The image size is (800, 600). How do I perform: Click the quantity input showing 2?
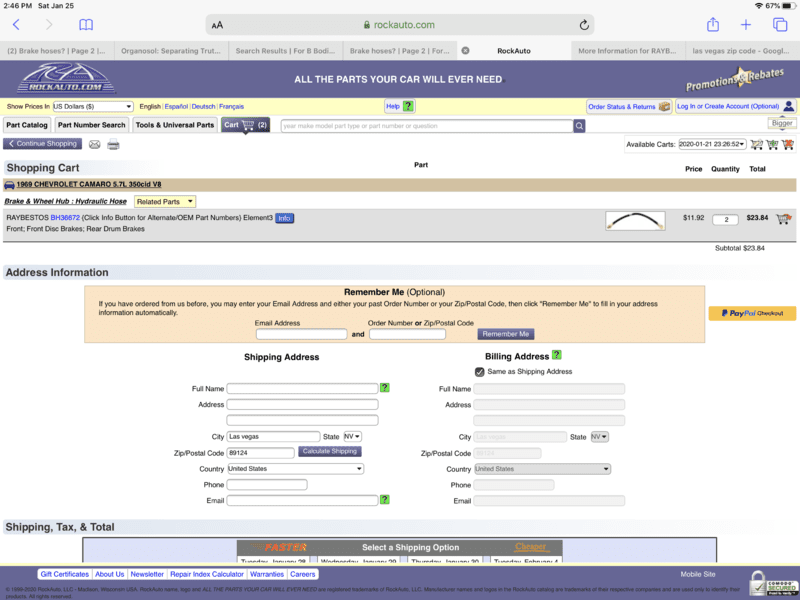tap(725, 219)
